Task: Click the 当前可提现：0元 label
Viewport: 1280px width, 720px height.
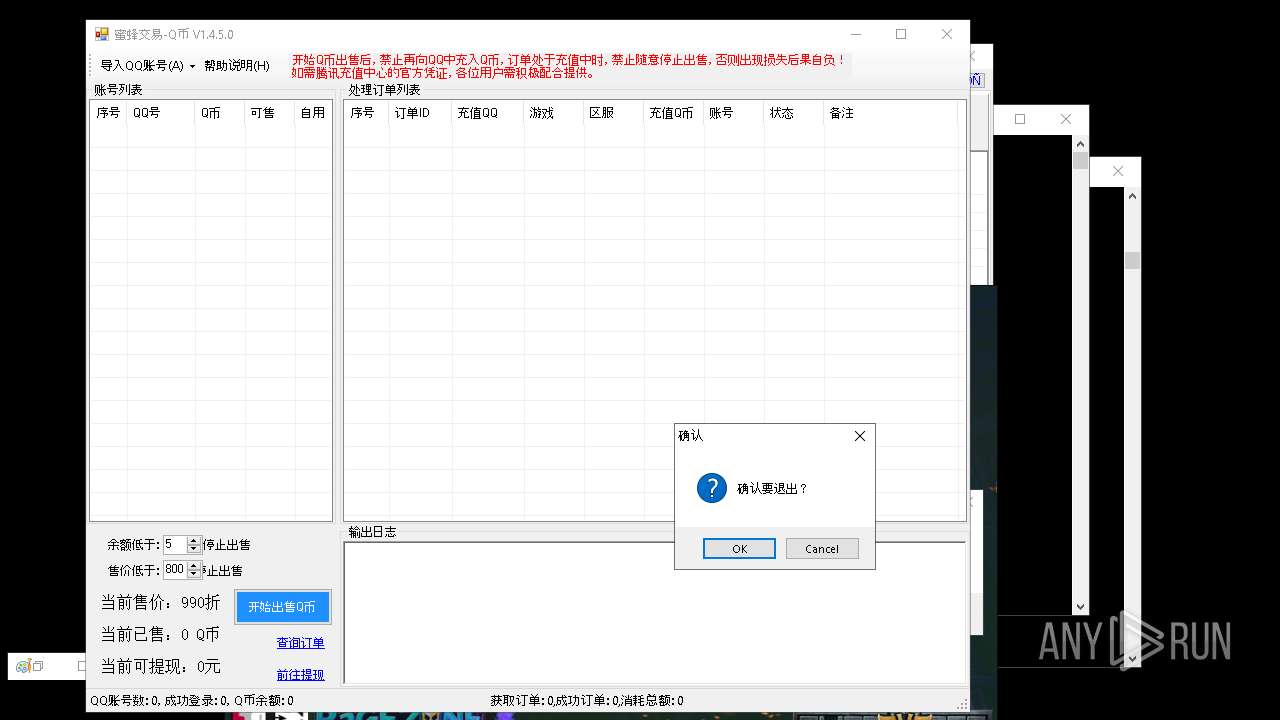Action: coord(161,667)
